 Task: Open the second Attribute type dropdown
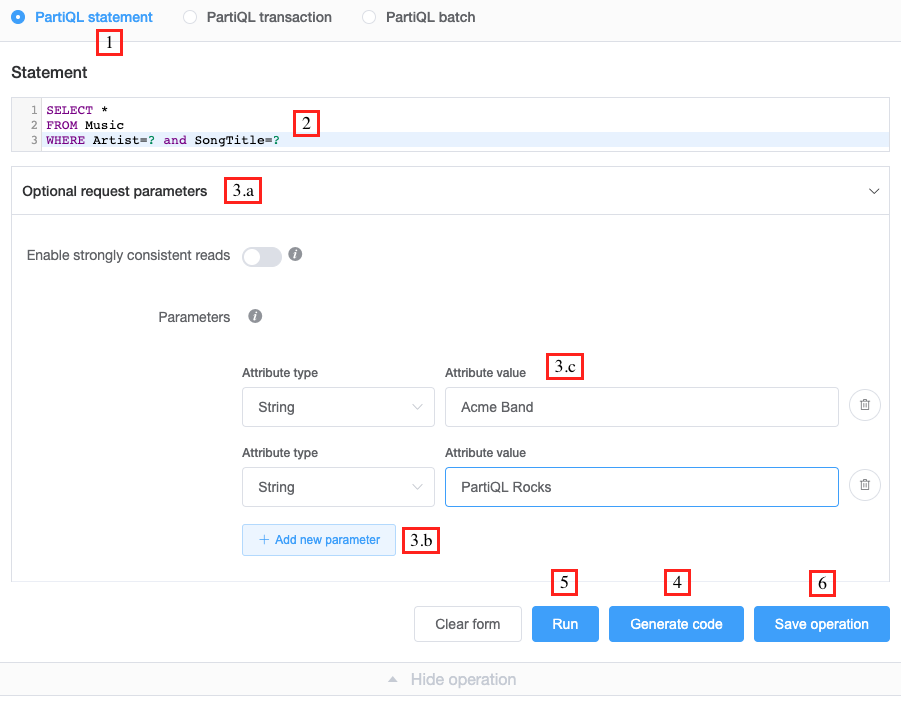point(337,487)
